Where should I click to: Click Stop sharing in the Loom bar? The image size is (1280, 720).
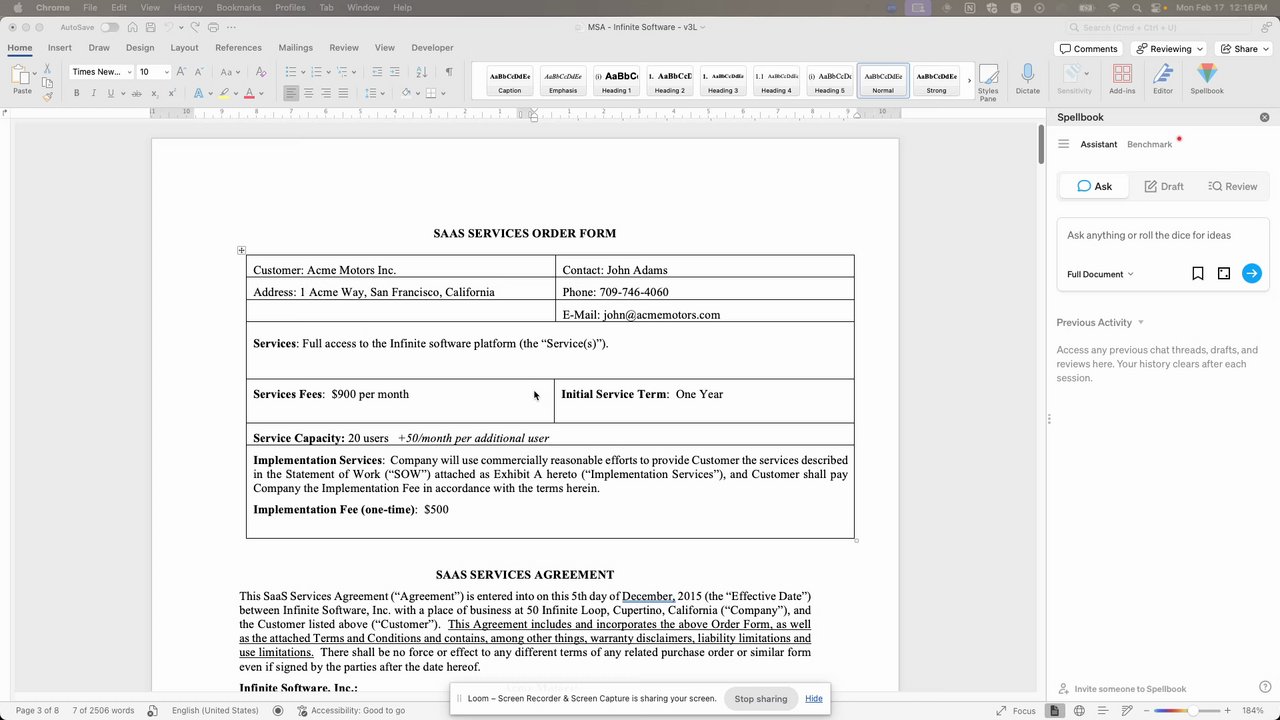pos(761,698)
